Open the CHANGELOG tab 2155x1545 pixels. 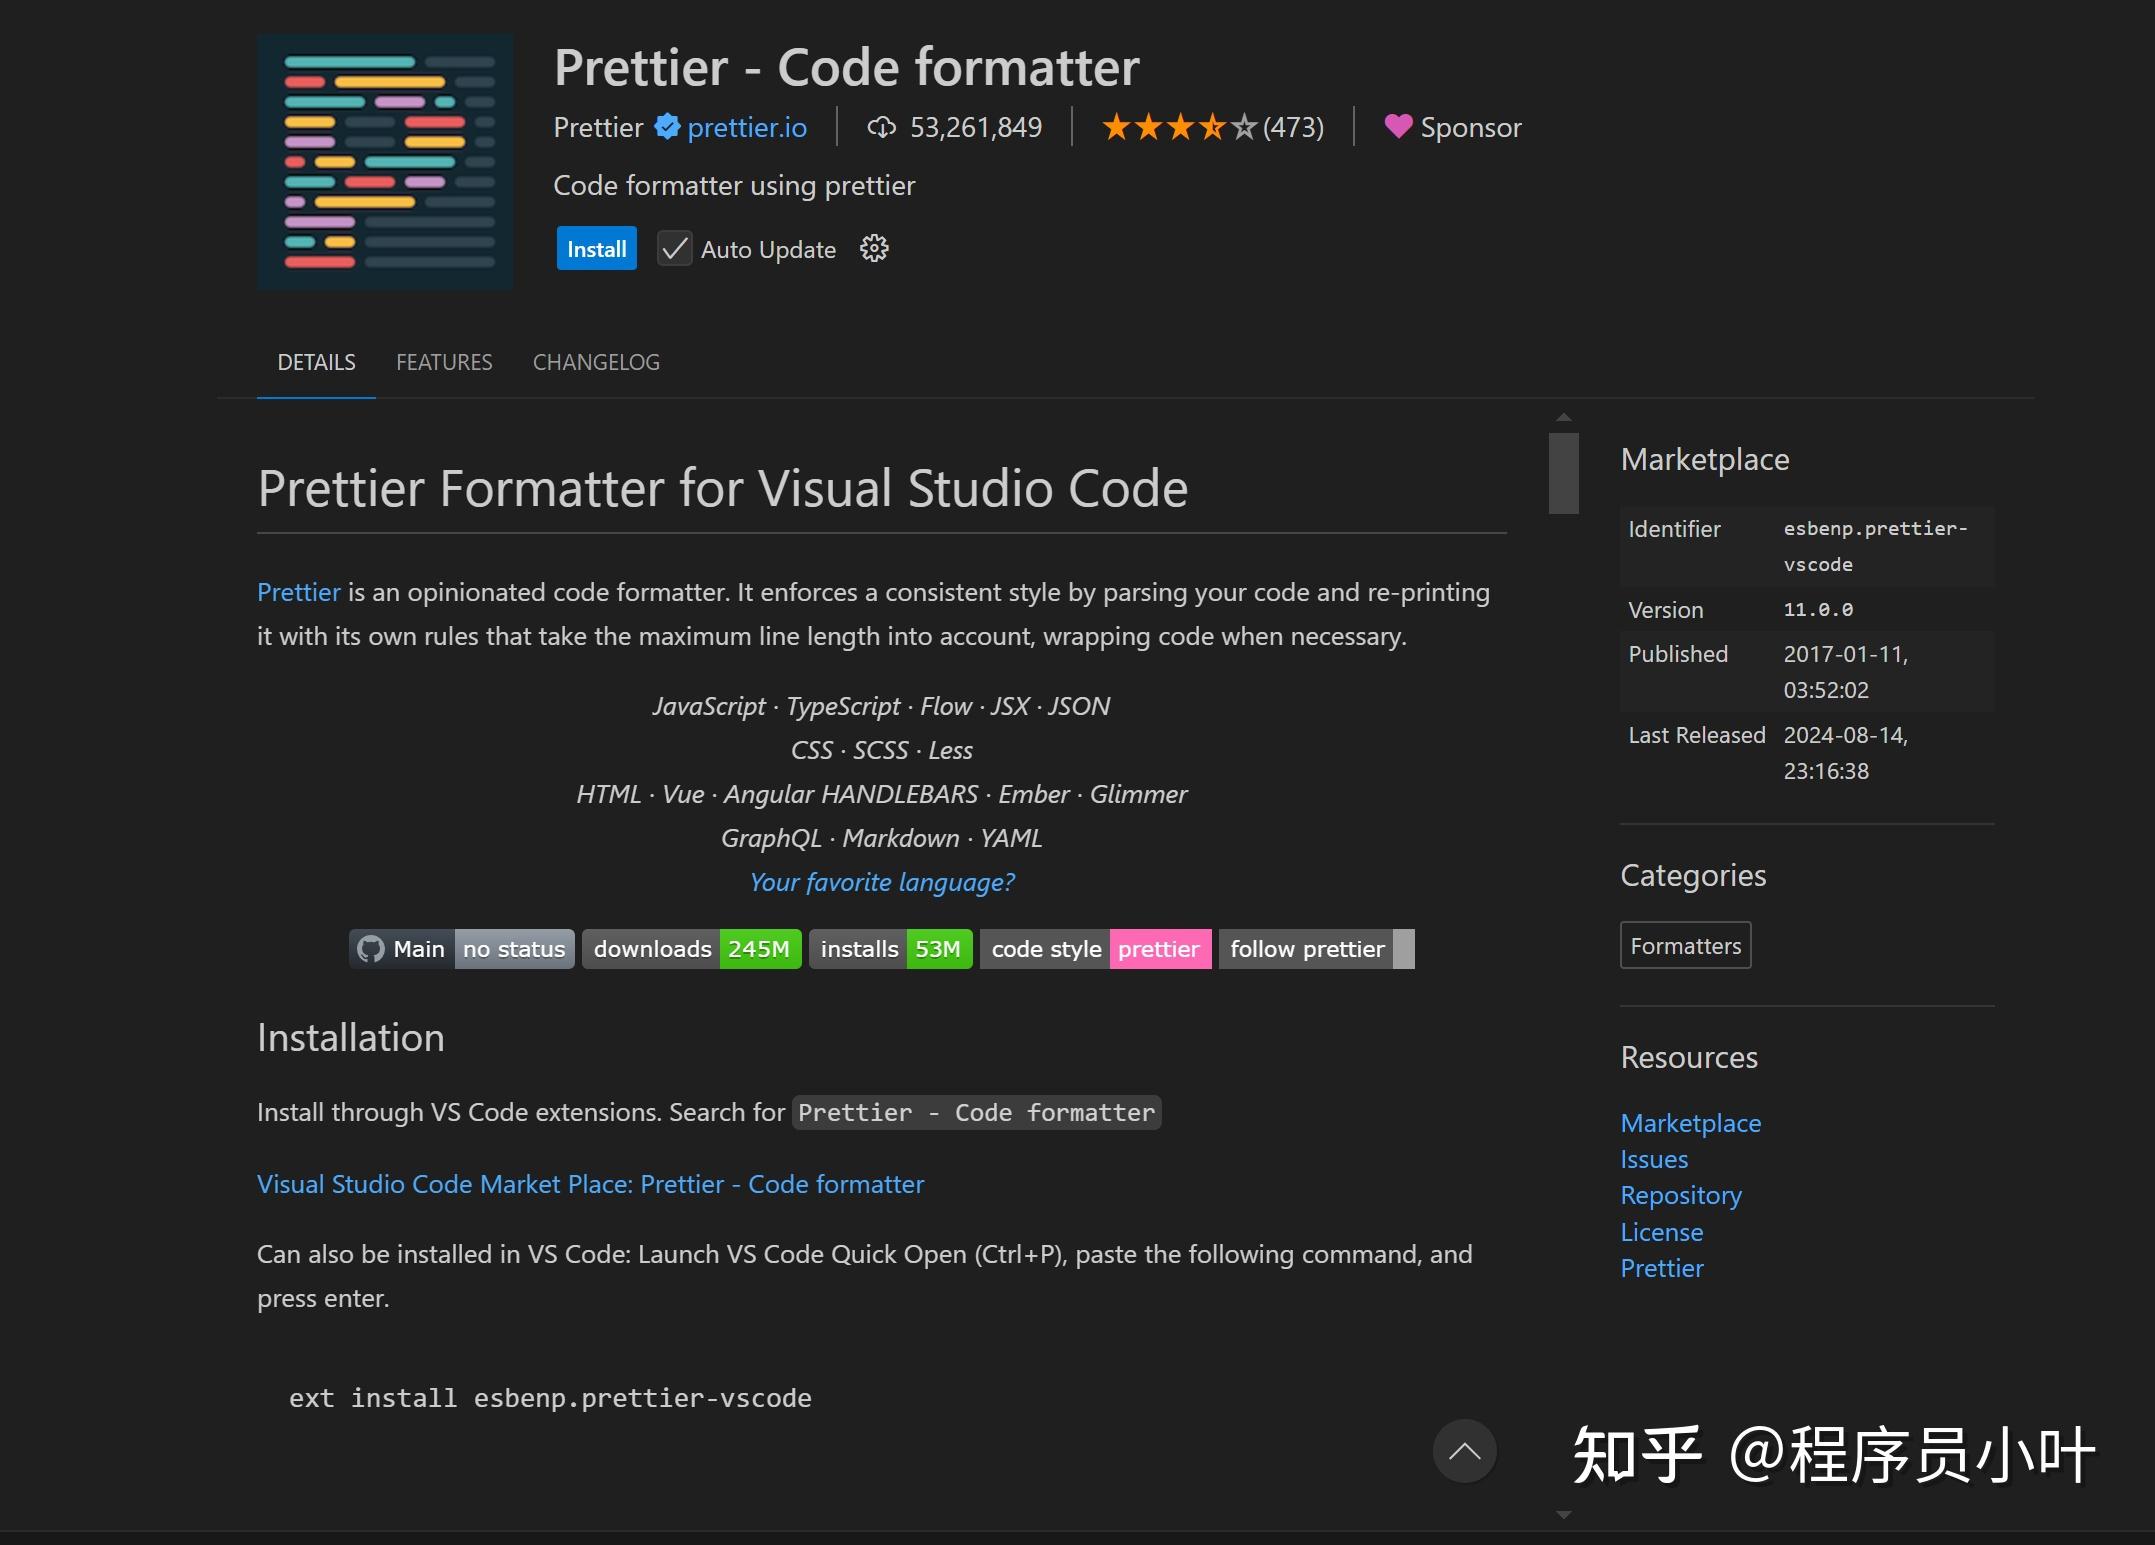pyautogui.click(x=596, y=362)
